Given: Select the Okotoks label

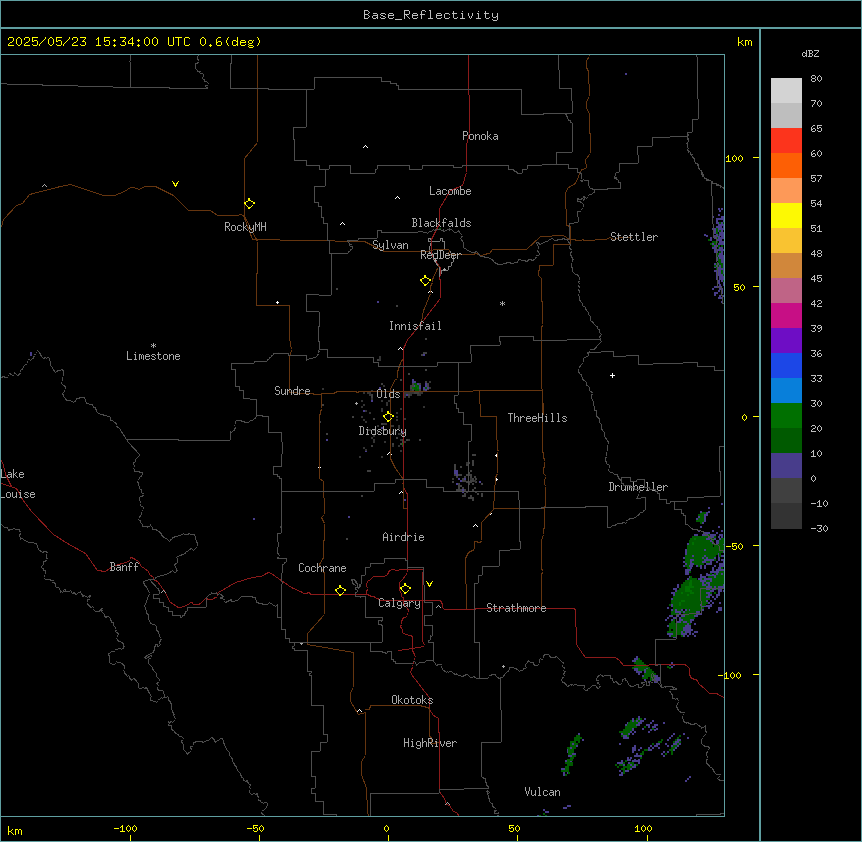Looking at the screenshot, I should (412, 700).
